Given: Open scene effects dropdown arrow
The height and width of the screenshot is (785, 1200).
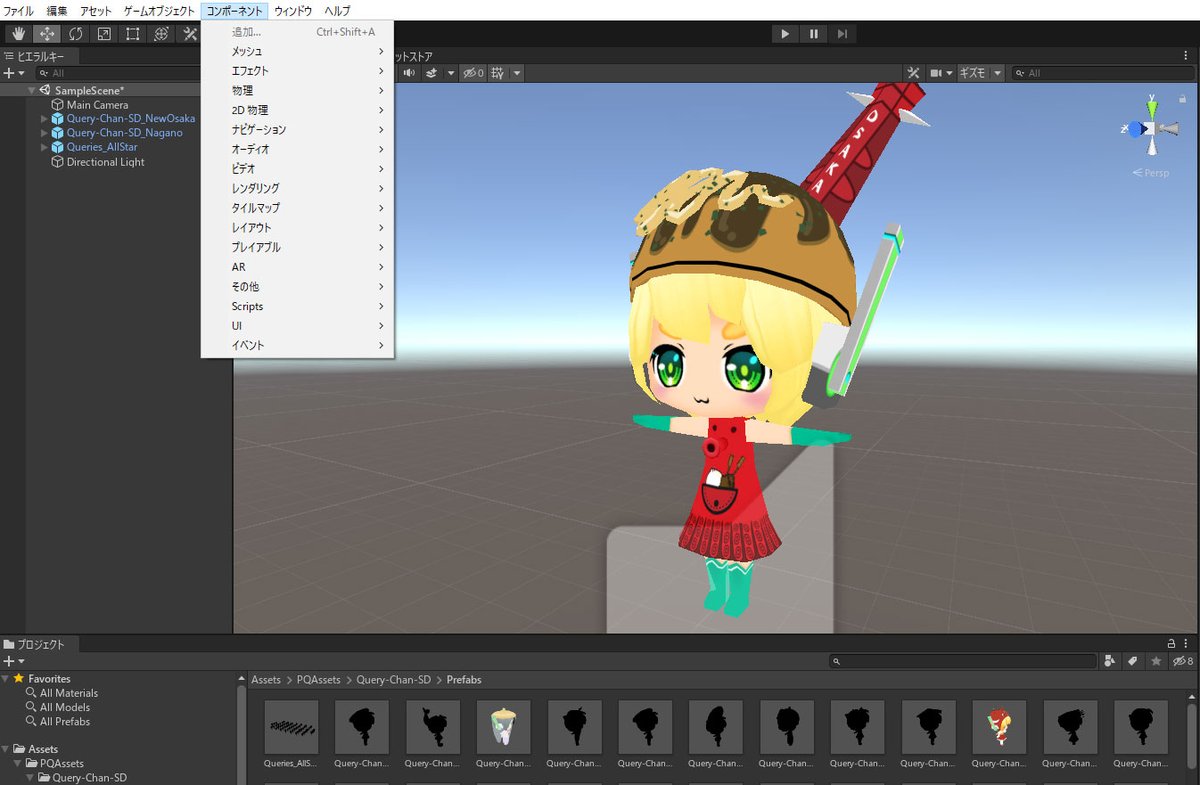Looking at the screenshot, I should pos(450,73).
